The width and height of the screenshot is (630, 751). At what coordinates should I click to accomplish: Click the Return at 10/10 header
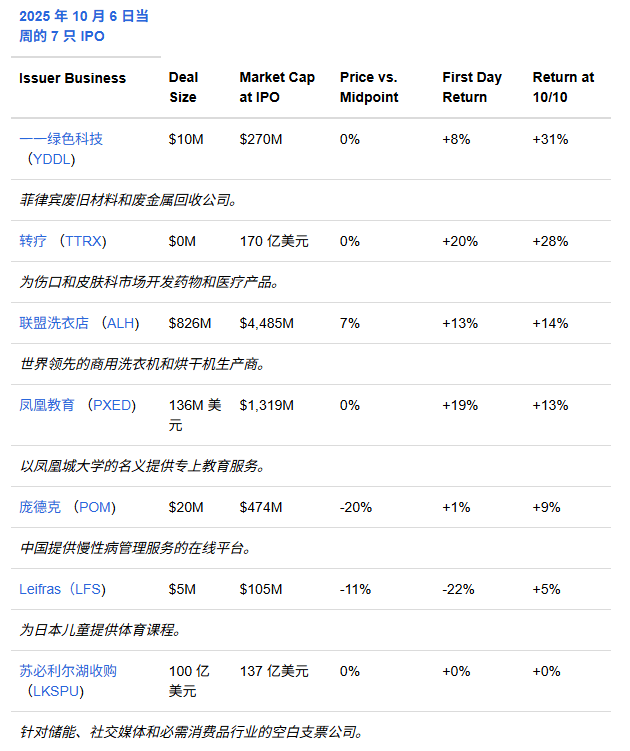pyautogui.click(x=563, y=87)
